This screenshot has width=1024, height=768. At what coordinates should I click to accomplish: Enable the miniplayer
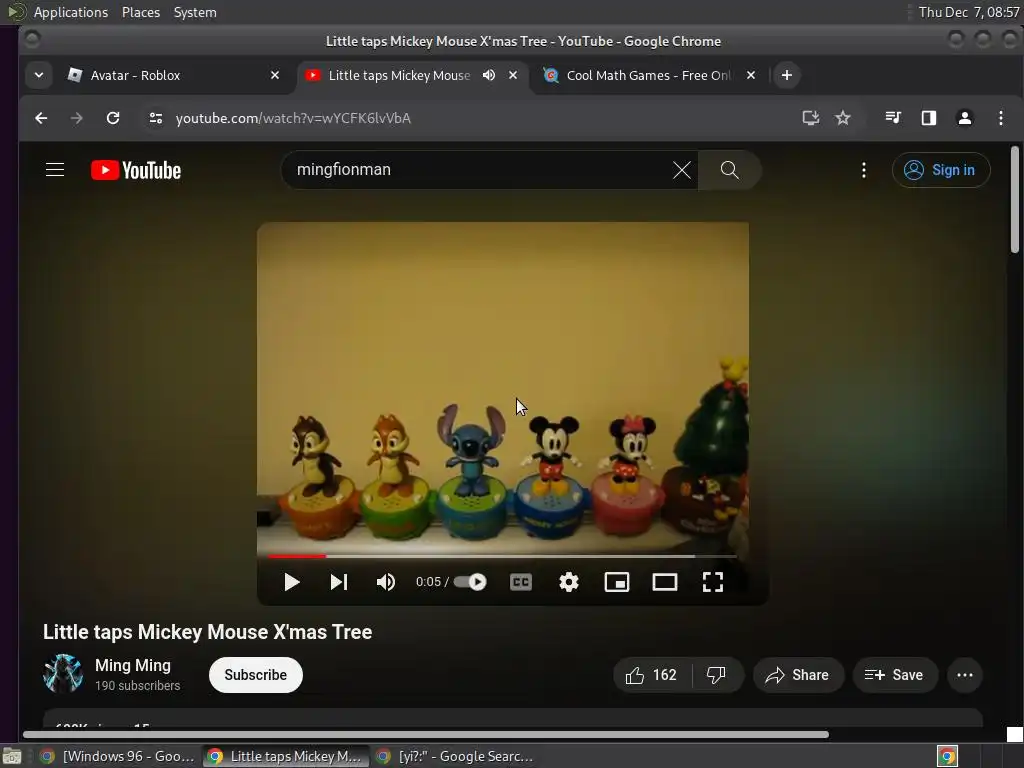coord(616,582)
